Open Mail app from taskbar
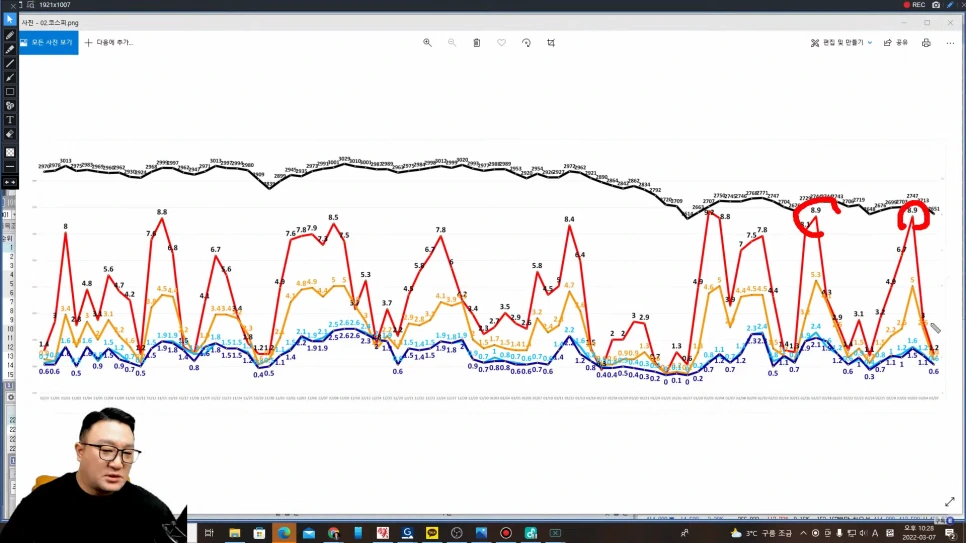This screenshot has height=543, width=966. click(309, 533)
